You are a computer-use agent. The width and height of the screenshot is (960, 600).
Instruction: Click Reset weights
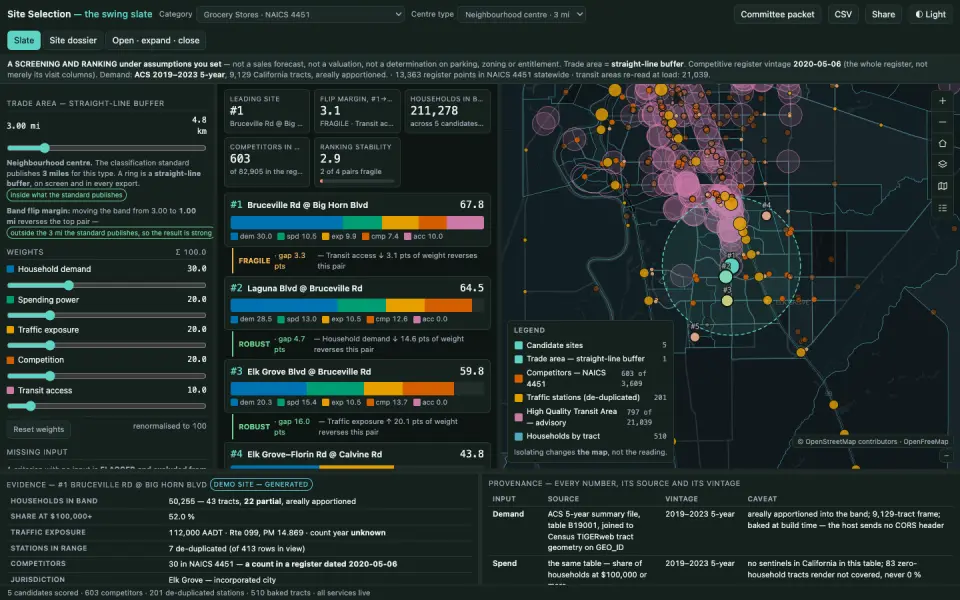point(39,429)
